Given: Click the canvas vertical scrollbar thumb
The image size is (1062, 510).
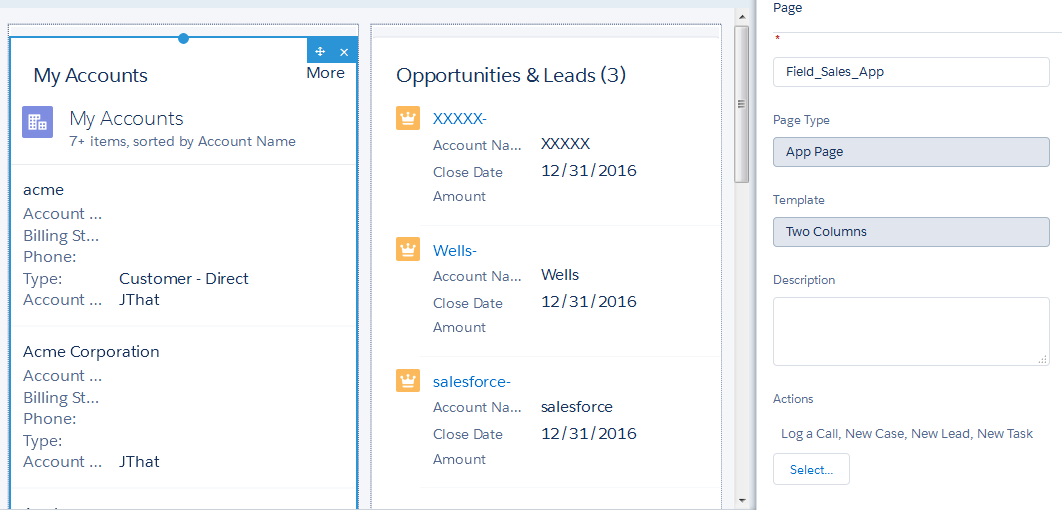Looking at the screenshot, I should click(741, 104).
